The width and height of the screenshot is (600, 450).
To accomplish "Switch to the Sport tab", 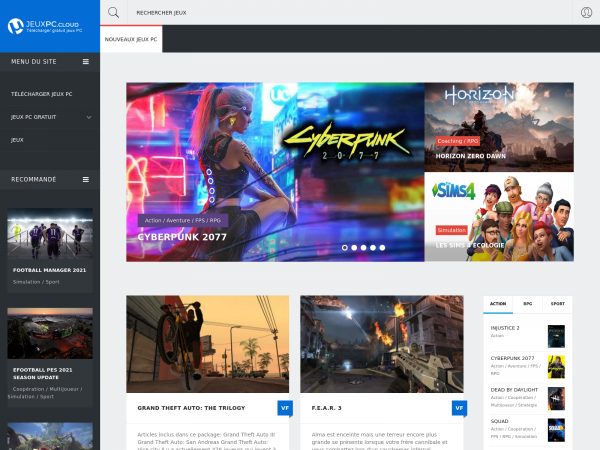I will point(557,303).
